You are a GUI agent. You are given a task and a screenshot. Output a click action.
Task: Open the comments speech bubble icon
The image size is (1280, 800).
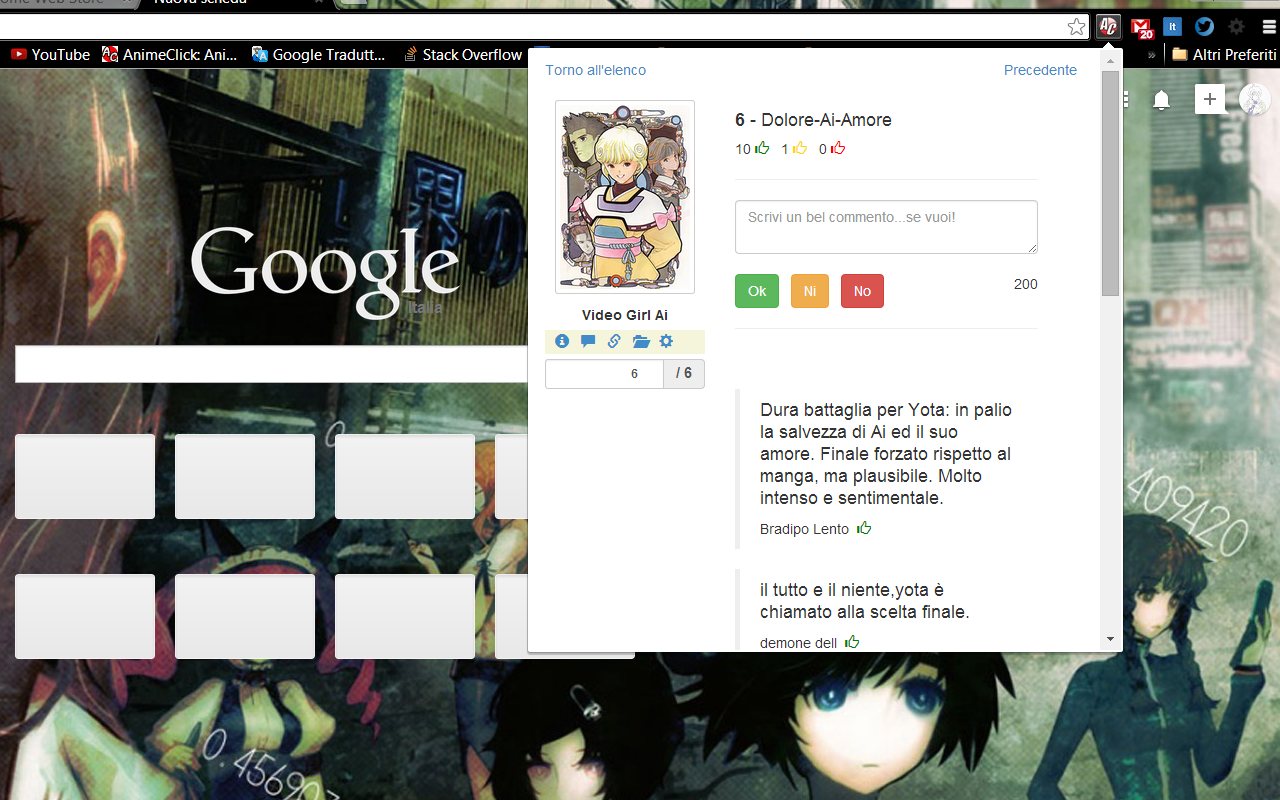[587, 341]
